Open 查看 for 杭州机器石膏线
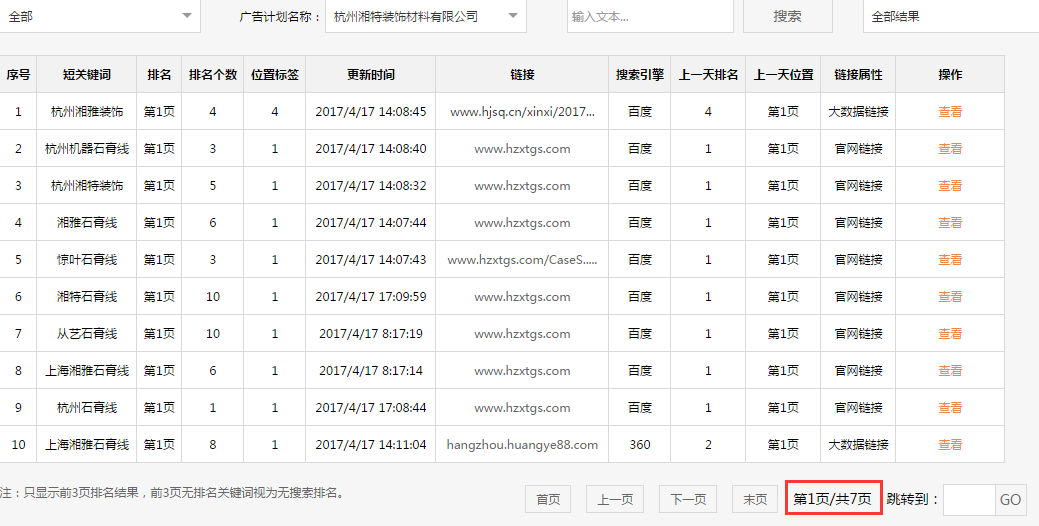 pyautogui.click(x=950, y=149)
